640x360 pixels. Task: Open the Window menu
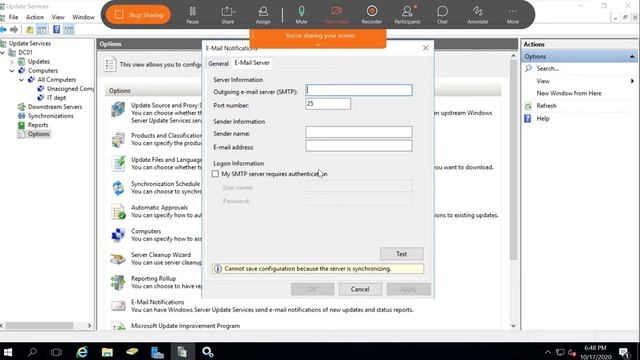(83, 17)
